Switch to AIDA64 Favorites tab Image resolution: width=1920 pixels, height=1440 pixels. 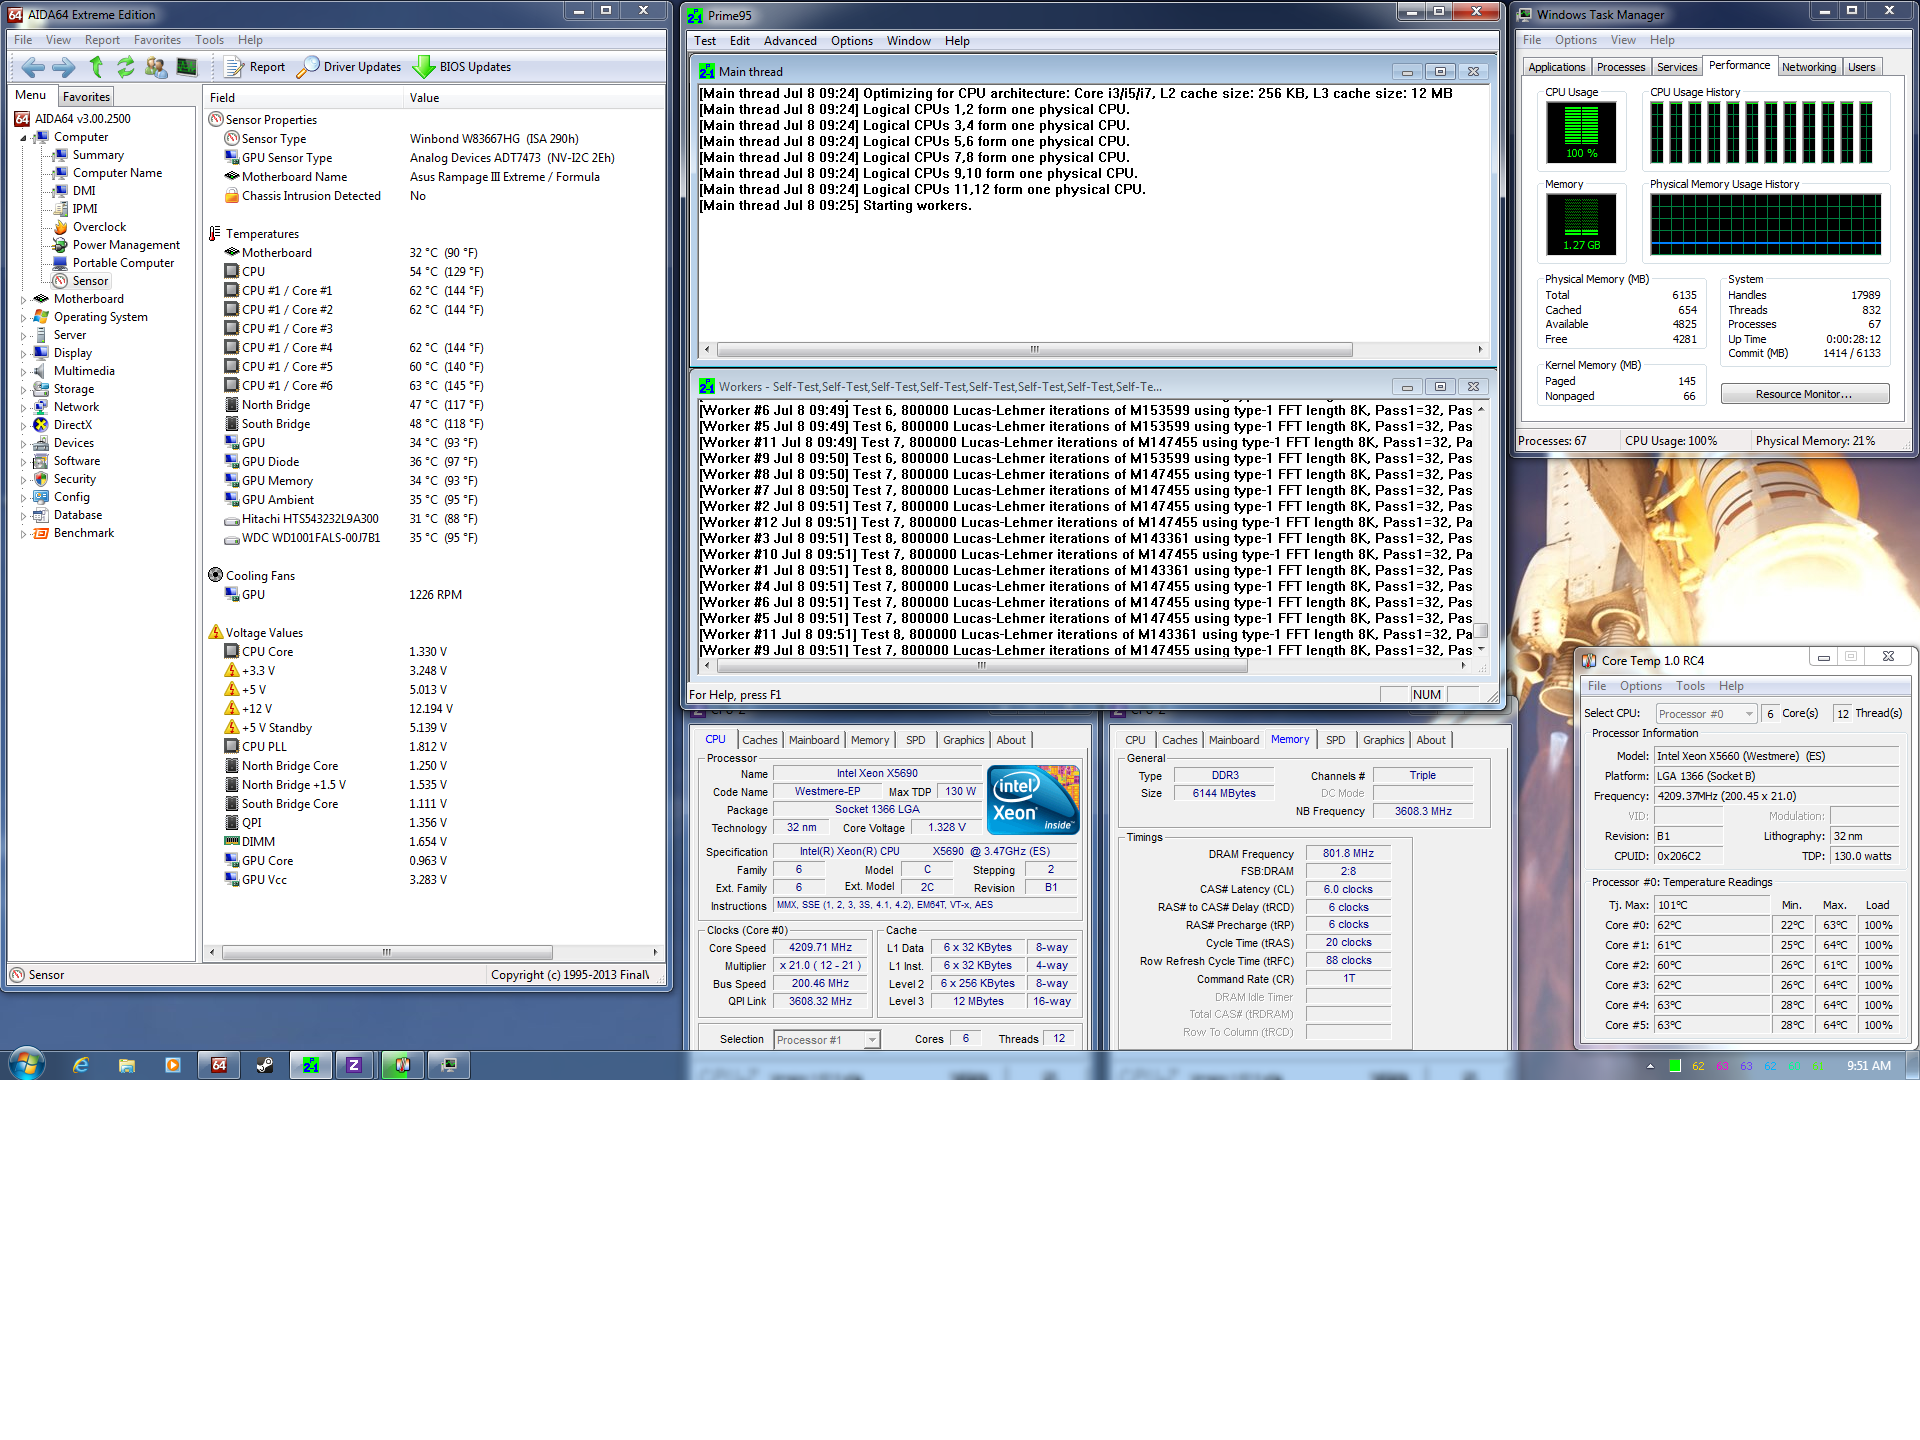(86, 97)
